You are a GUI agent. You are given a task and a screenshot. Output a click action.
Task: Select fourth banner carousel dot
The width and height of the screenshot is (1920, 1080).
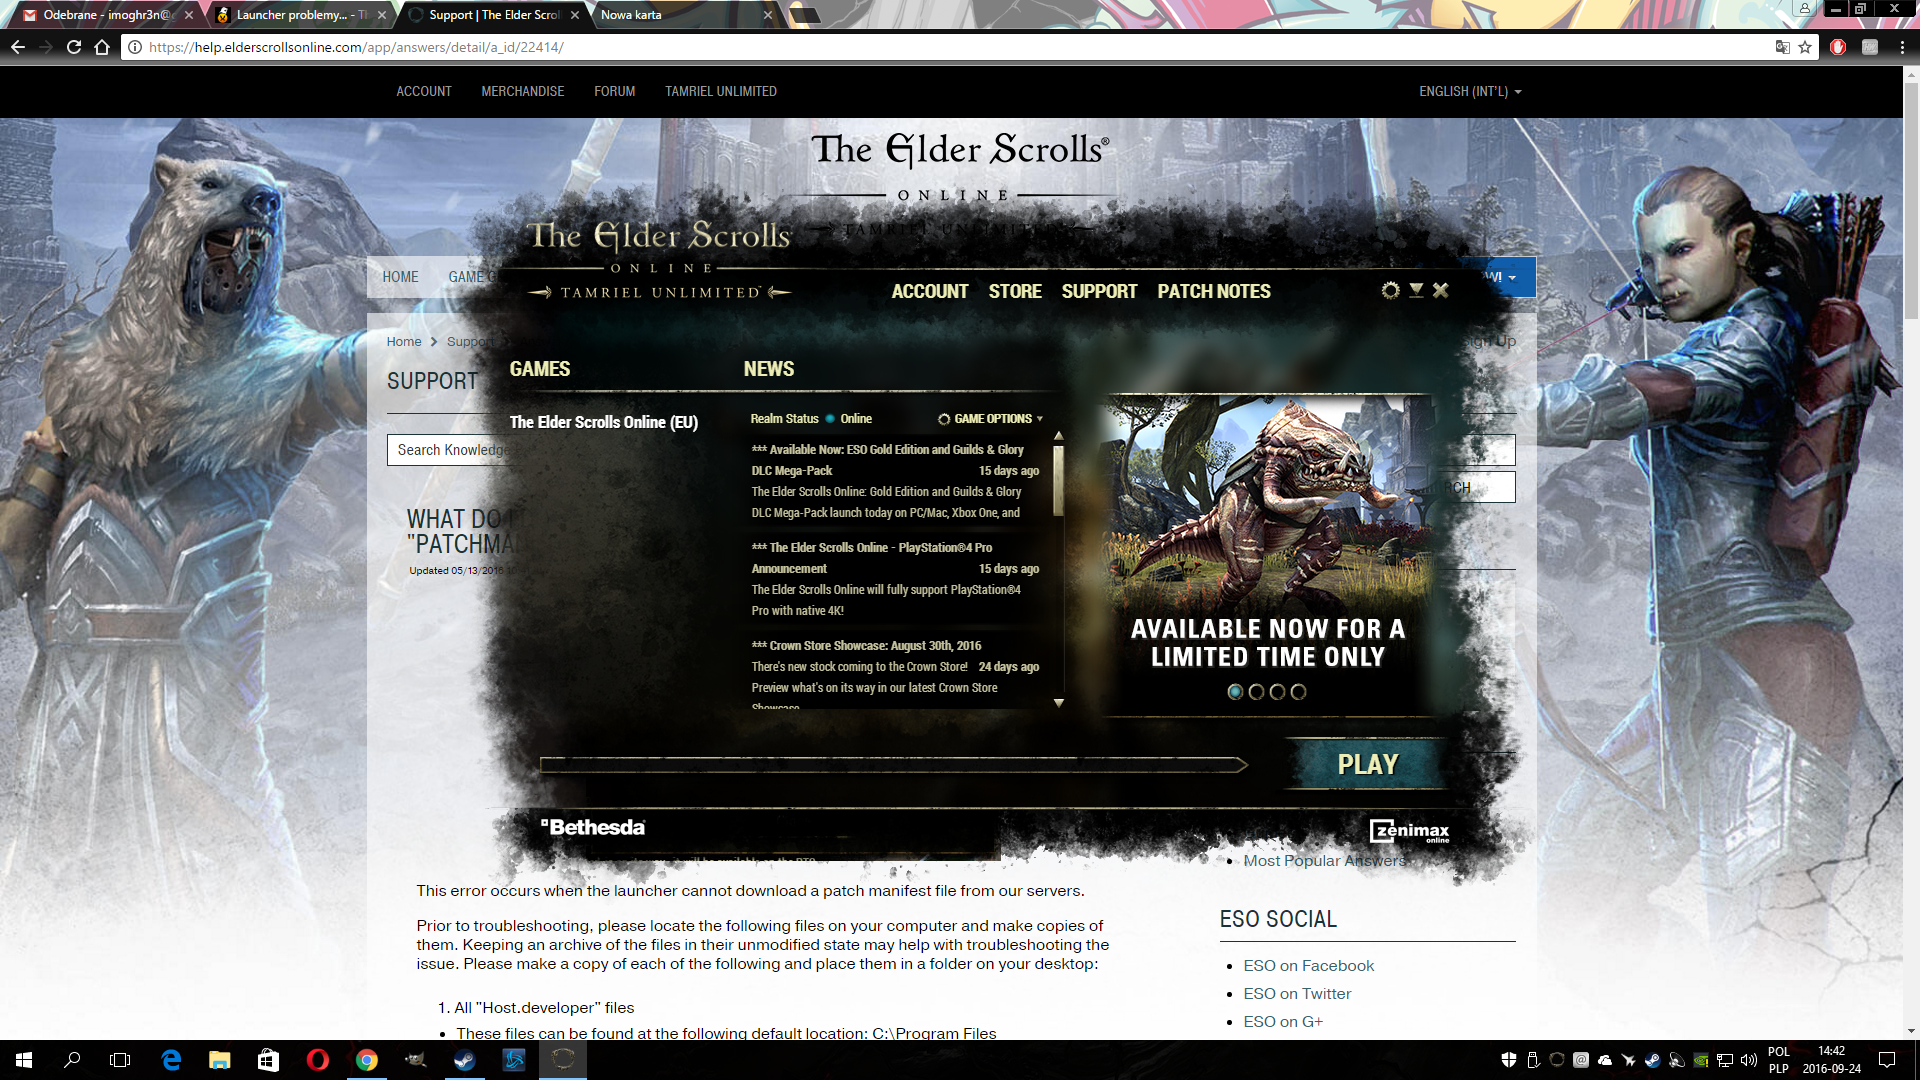[x=1298, y=692]
